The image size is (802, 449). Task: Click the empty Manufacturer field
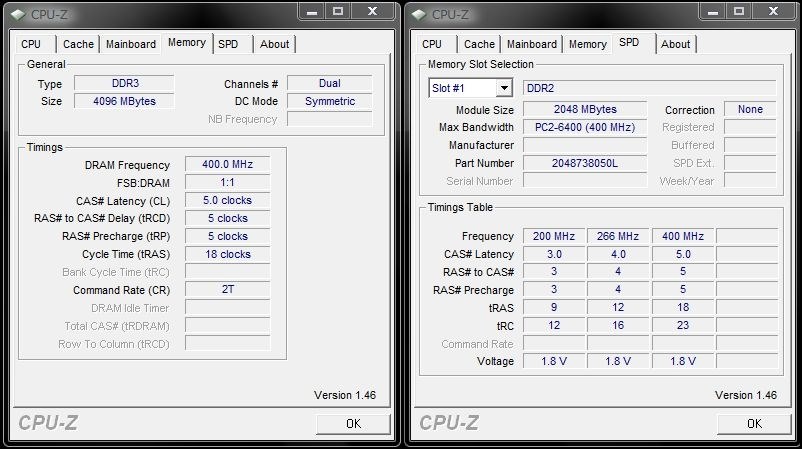[585, 145]
